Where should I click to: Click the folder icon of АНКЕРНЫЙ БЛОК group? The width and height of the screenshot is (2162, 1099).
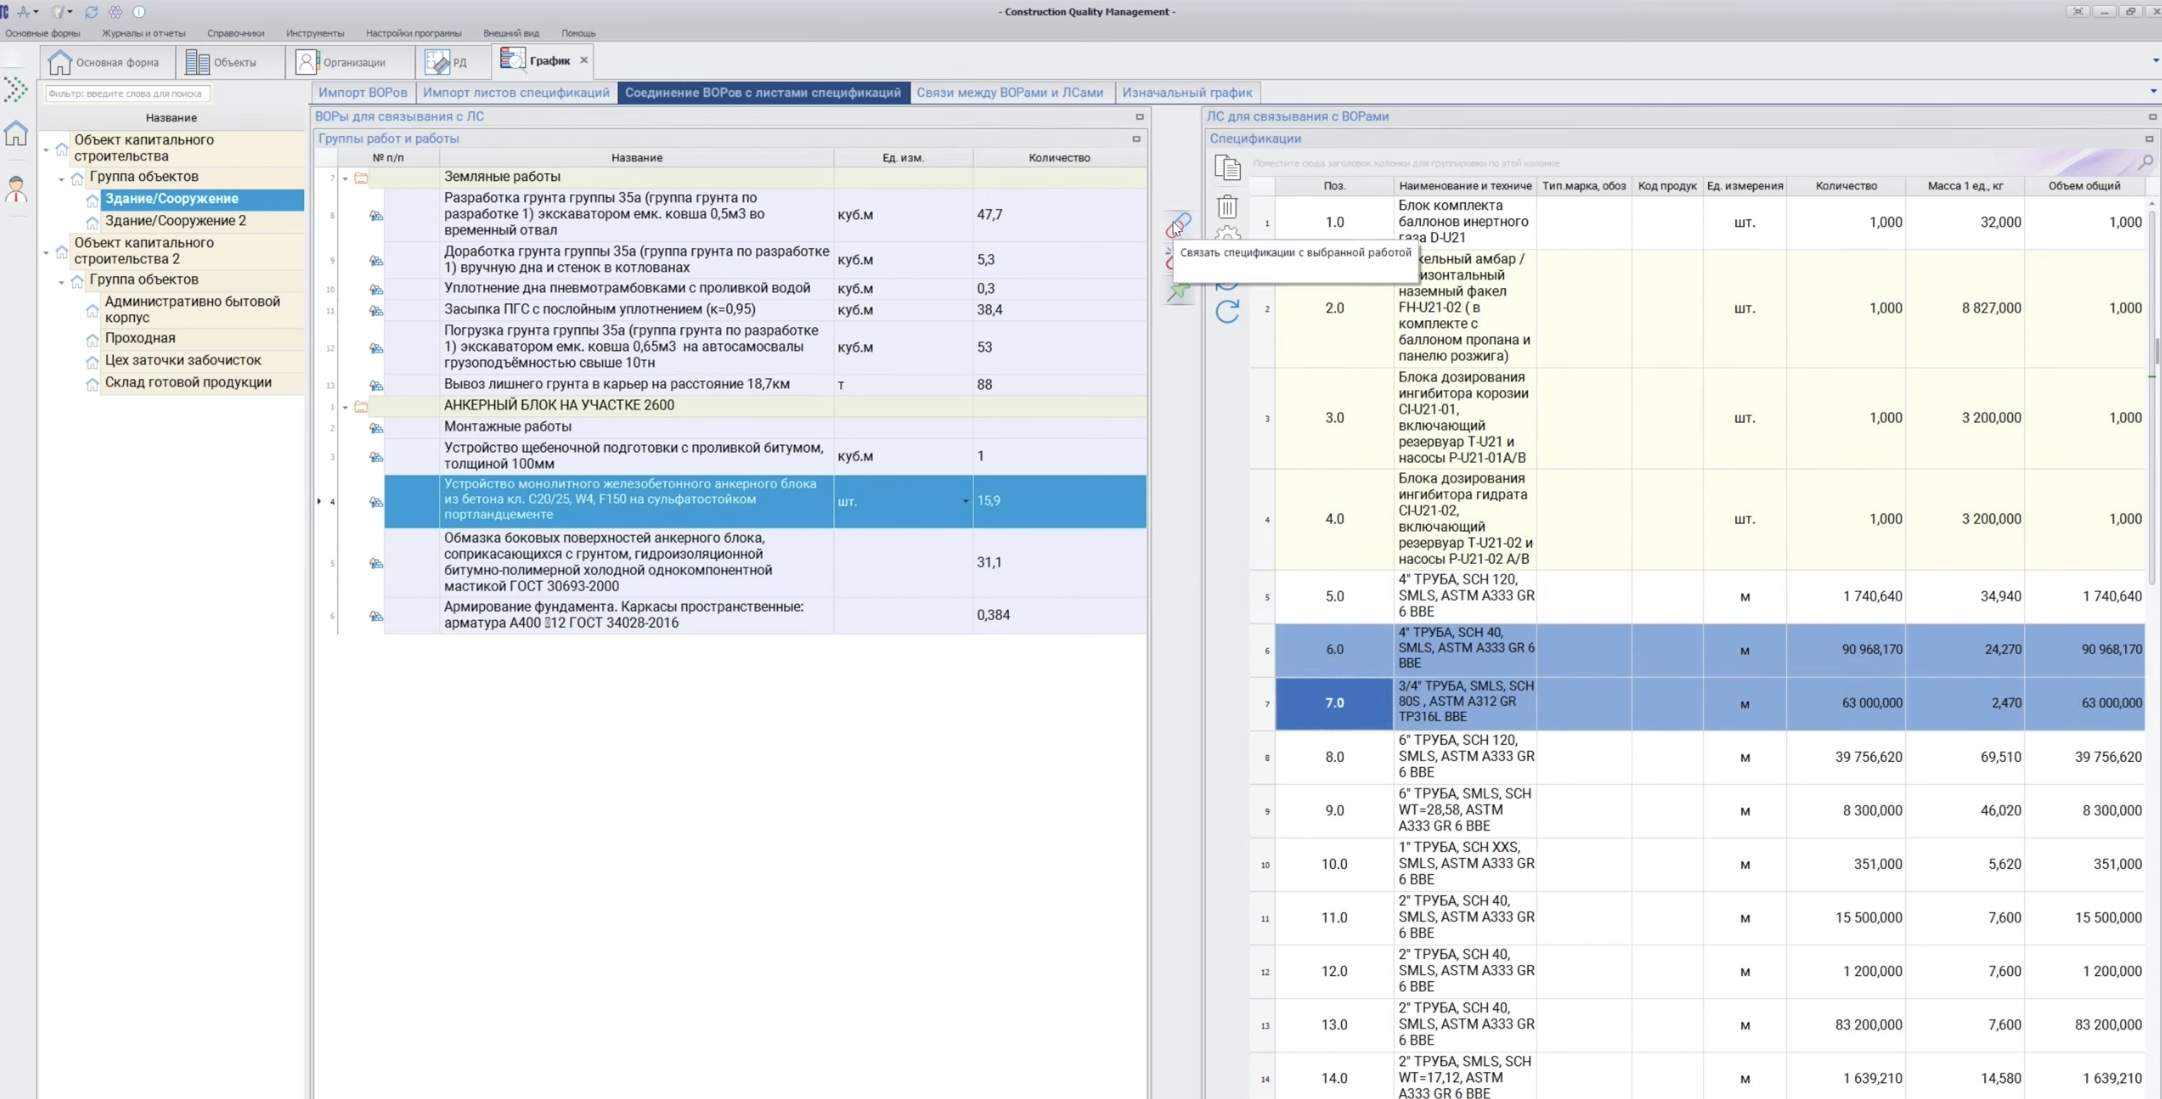[x=361, y=407]
